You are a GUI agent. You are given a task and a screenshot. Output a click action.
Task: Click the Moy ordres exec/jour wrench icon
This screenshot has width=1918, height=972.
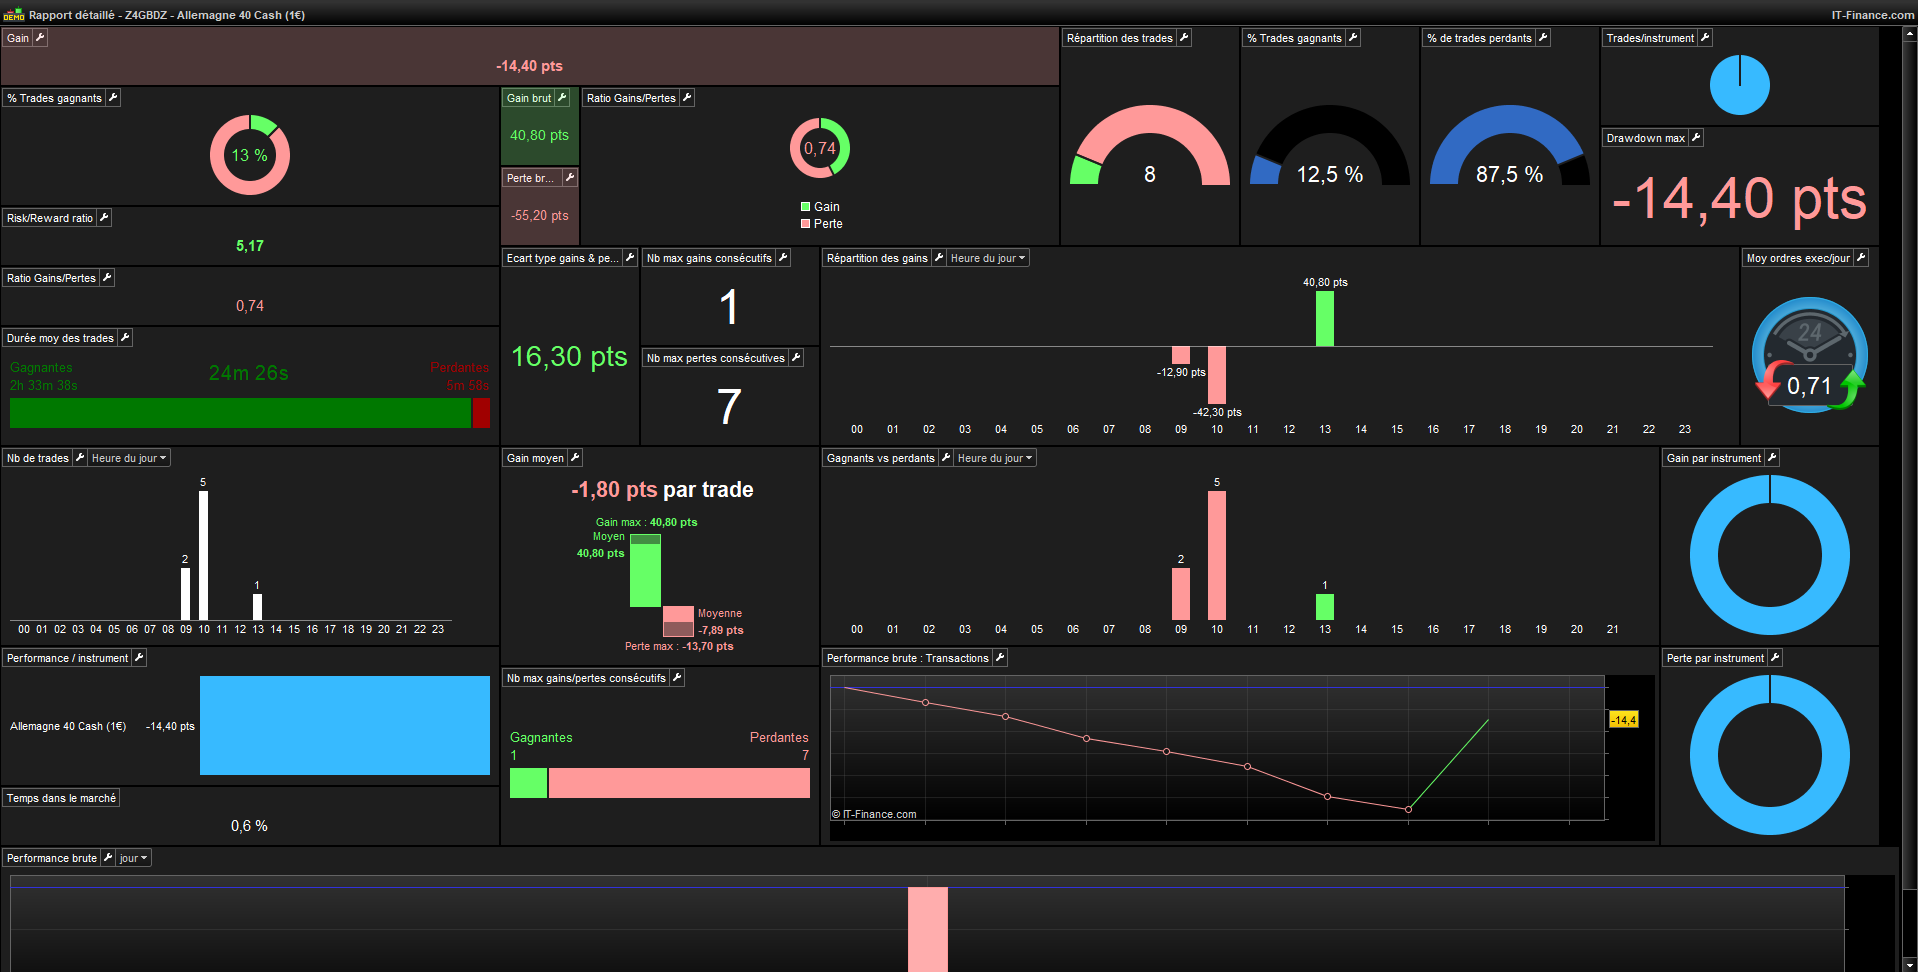(x=1861, y=258)
